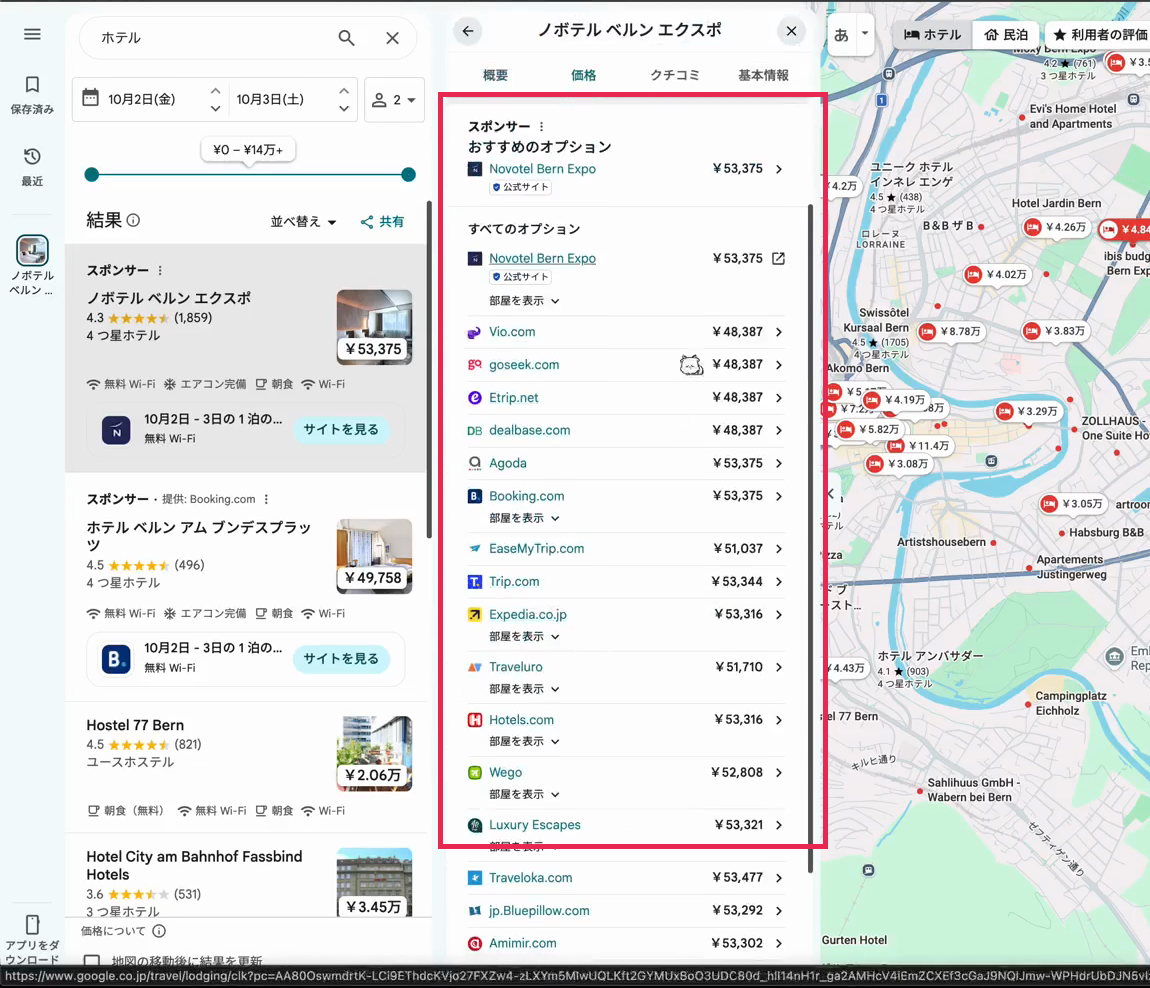
Task: Expand 部屋を表示 under Novotel Bern Expo
Action: click(524, 301)
